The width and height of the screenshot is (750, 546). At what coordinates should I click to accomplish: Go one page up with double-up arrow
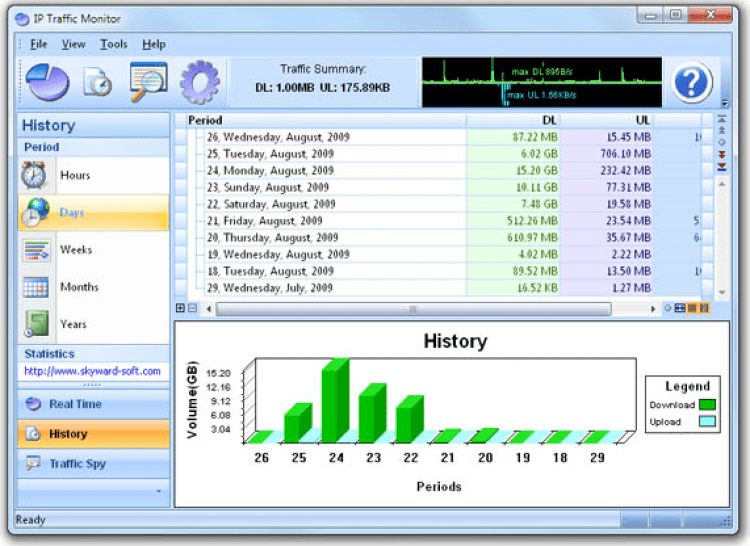coord(722,131)
